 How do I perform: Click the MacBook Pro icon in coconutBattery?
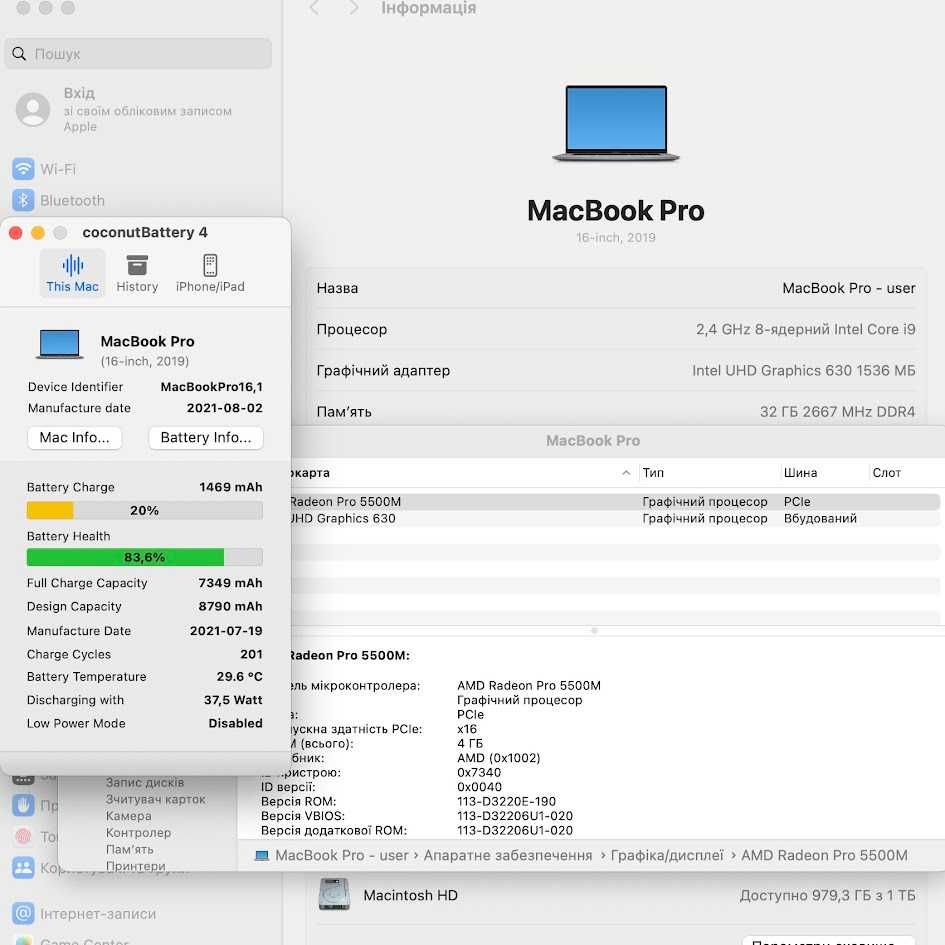(59, 344)
